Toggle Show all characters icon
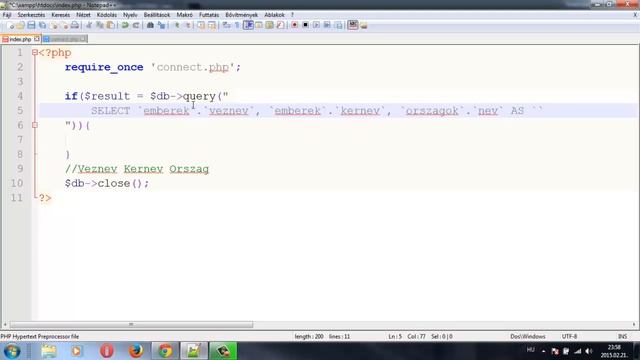Viewport: 640px width, 360px height. [237, 25]
